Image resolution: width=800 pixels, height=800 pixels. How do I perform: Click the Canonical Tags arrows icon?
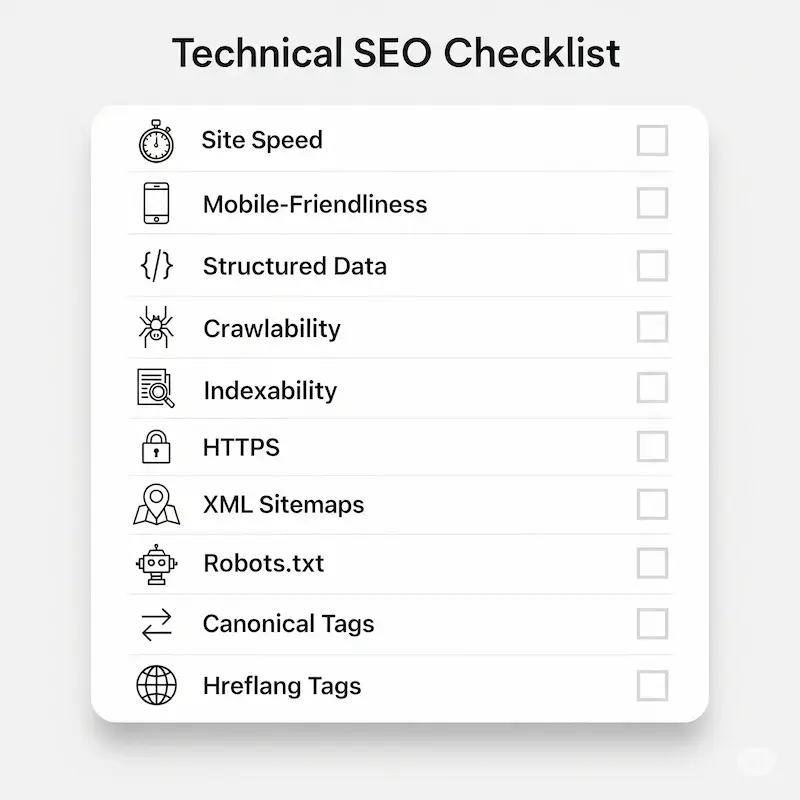(x=155, y=625)
